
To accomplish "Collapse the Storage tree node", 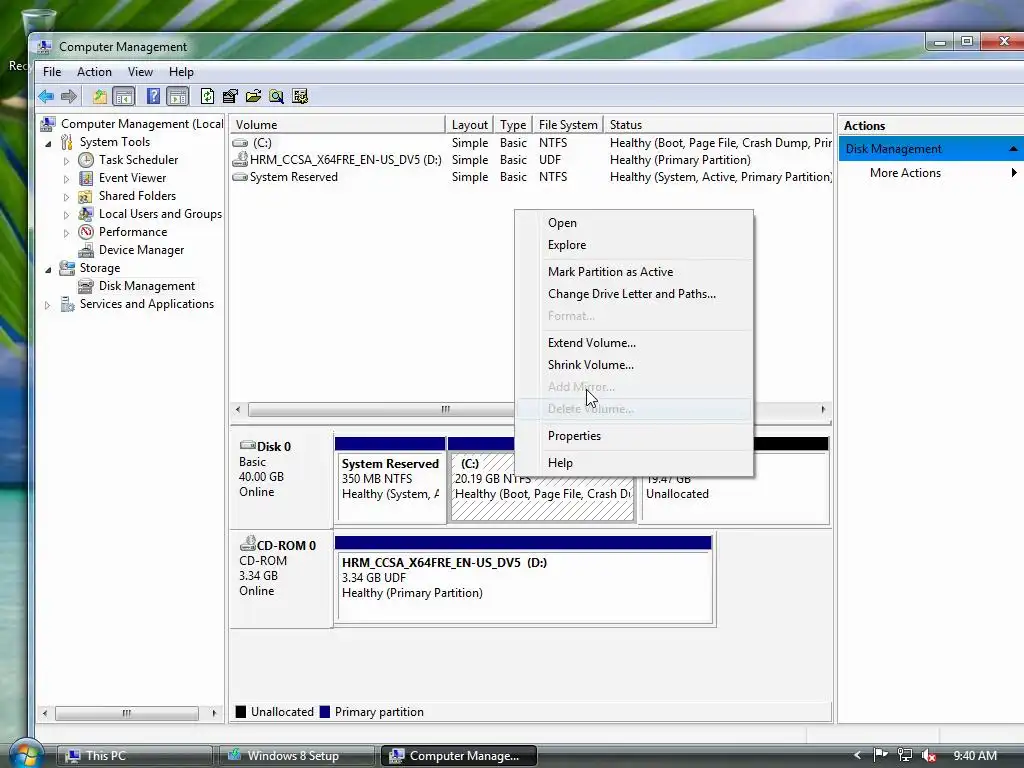I will tap(48, 269).
